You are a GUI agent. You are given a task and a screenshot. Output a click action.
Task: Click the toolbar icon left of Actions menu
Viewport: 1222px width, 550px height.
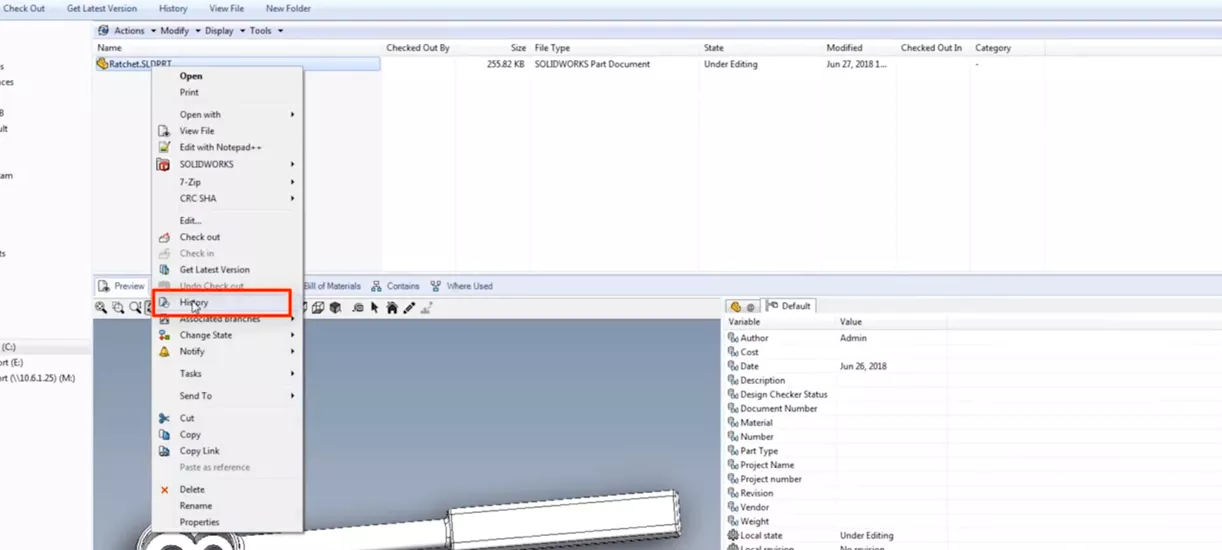click(104, 31)
